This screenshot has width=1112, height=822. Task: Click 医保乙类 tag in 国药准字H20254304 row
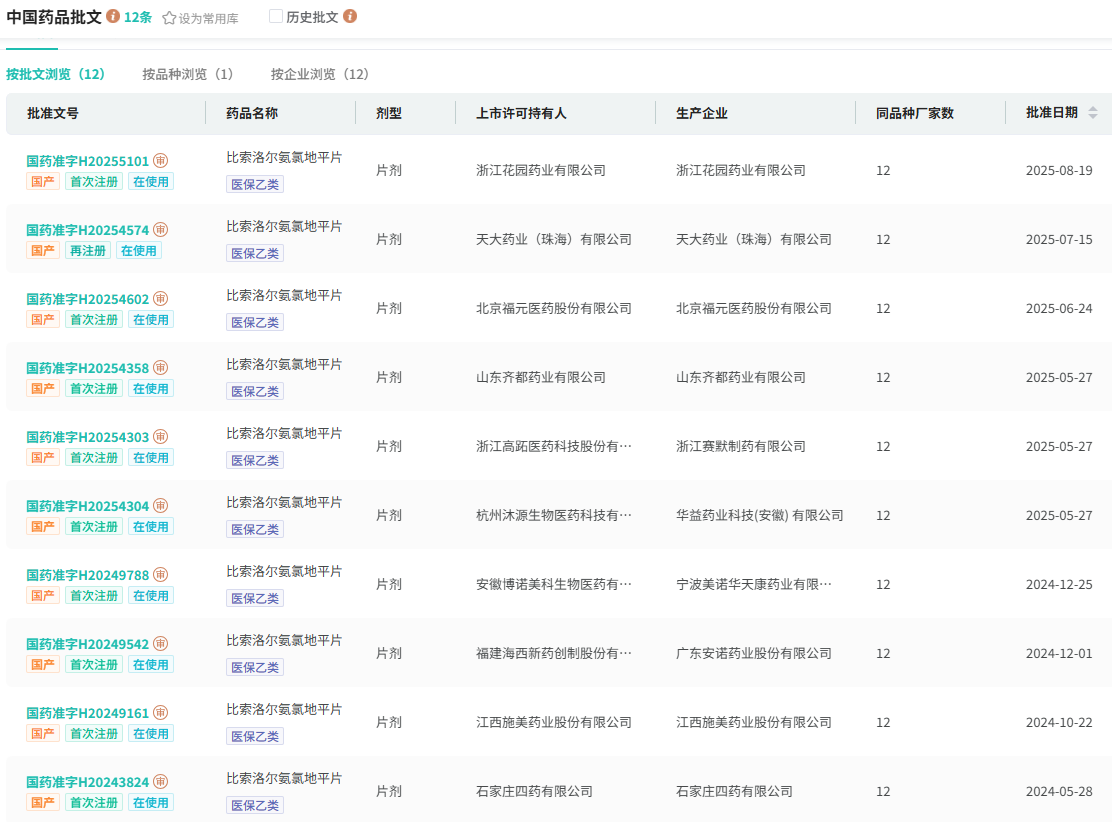[255, 529]
